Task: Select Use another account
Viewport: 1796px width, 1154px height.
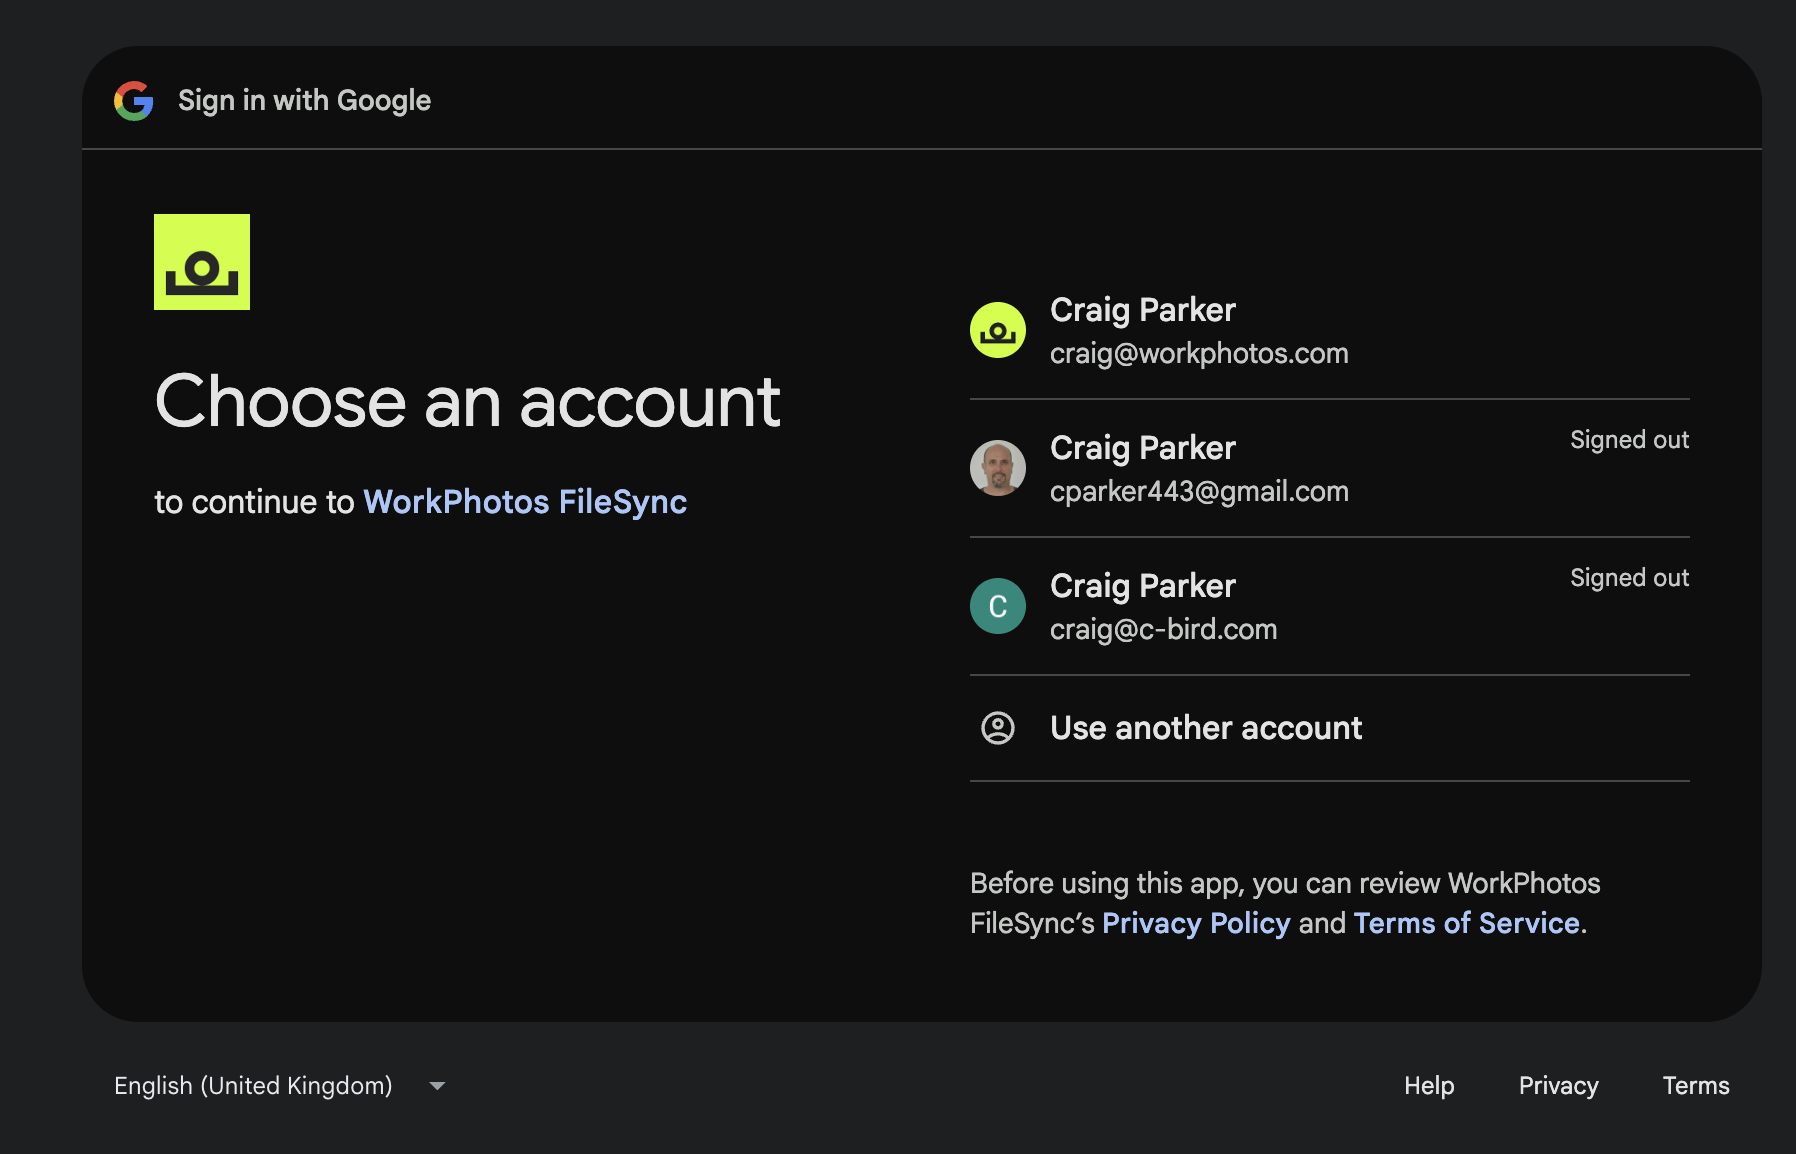Action: click(1330, 729)
